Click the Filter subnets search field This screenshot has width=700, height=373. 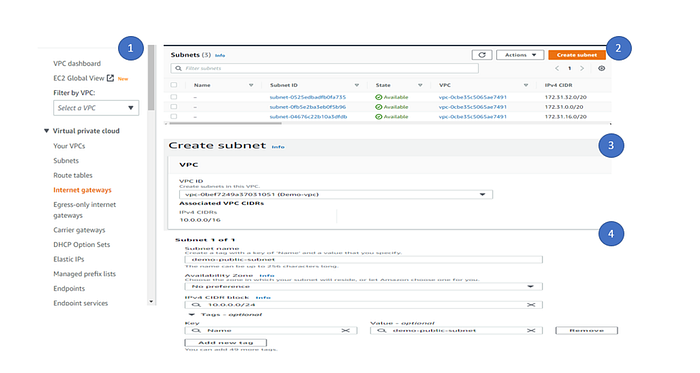(x=325, y=68)
